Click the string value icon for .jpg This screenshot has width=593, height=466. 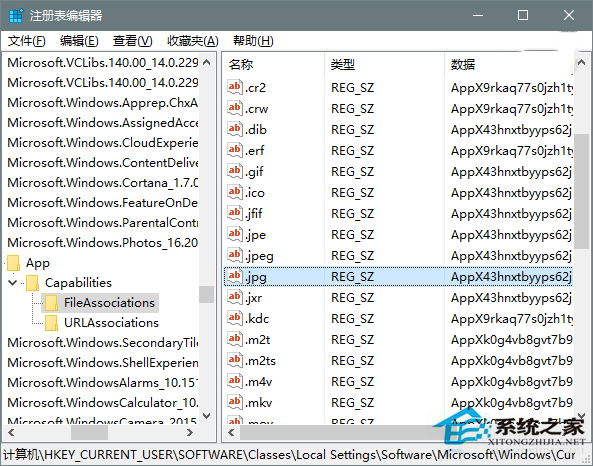[x=234, y=276]
